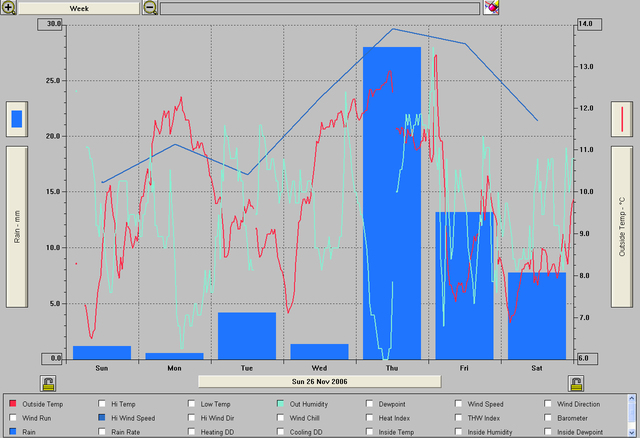Uncheck the Out Humidity series

[x=283, y=404]
